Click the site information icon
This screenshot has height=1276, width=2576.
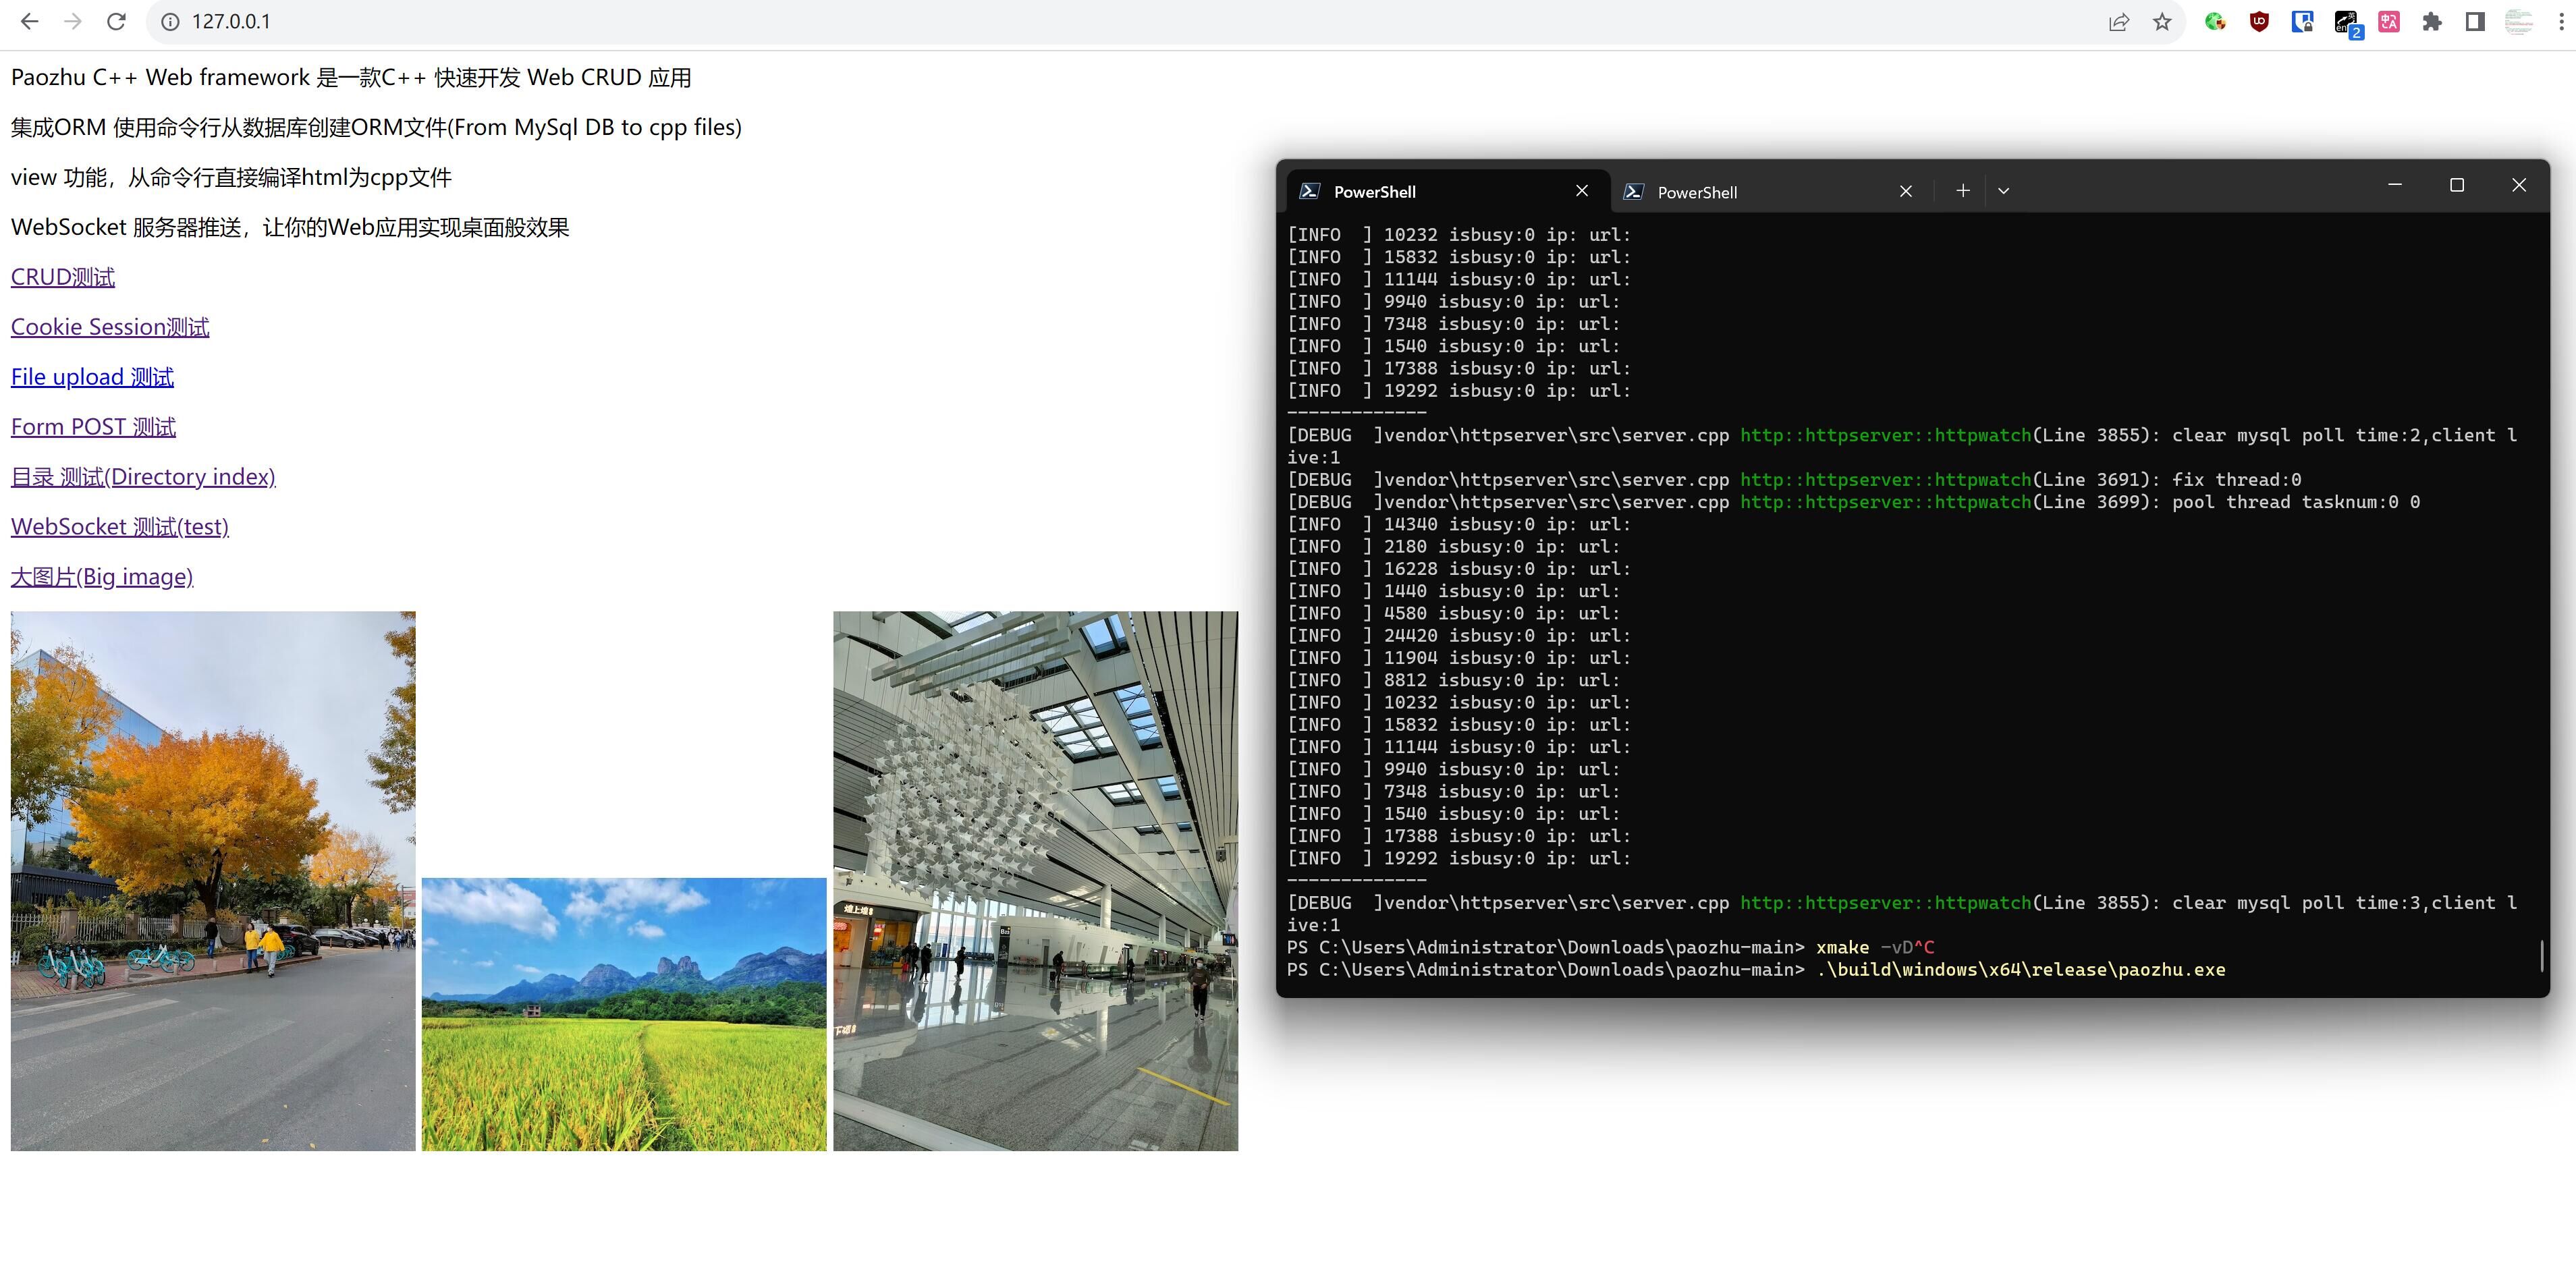pyautogui.click(x=171, y=22)
